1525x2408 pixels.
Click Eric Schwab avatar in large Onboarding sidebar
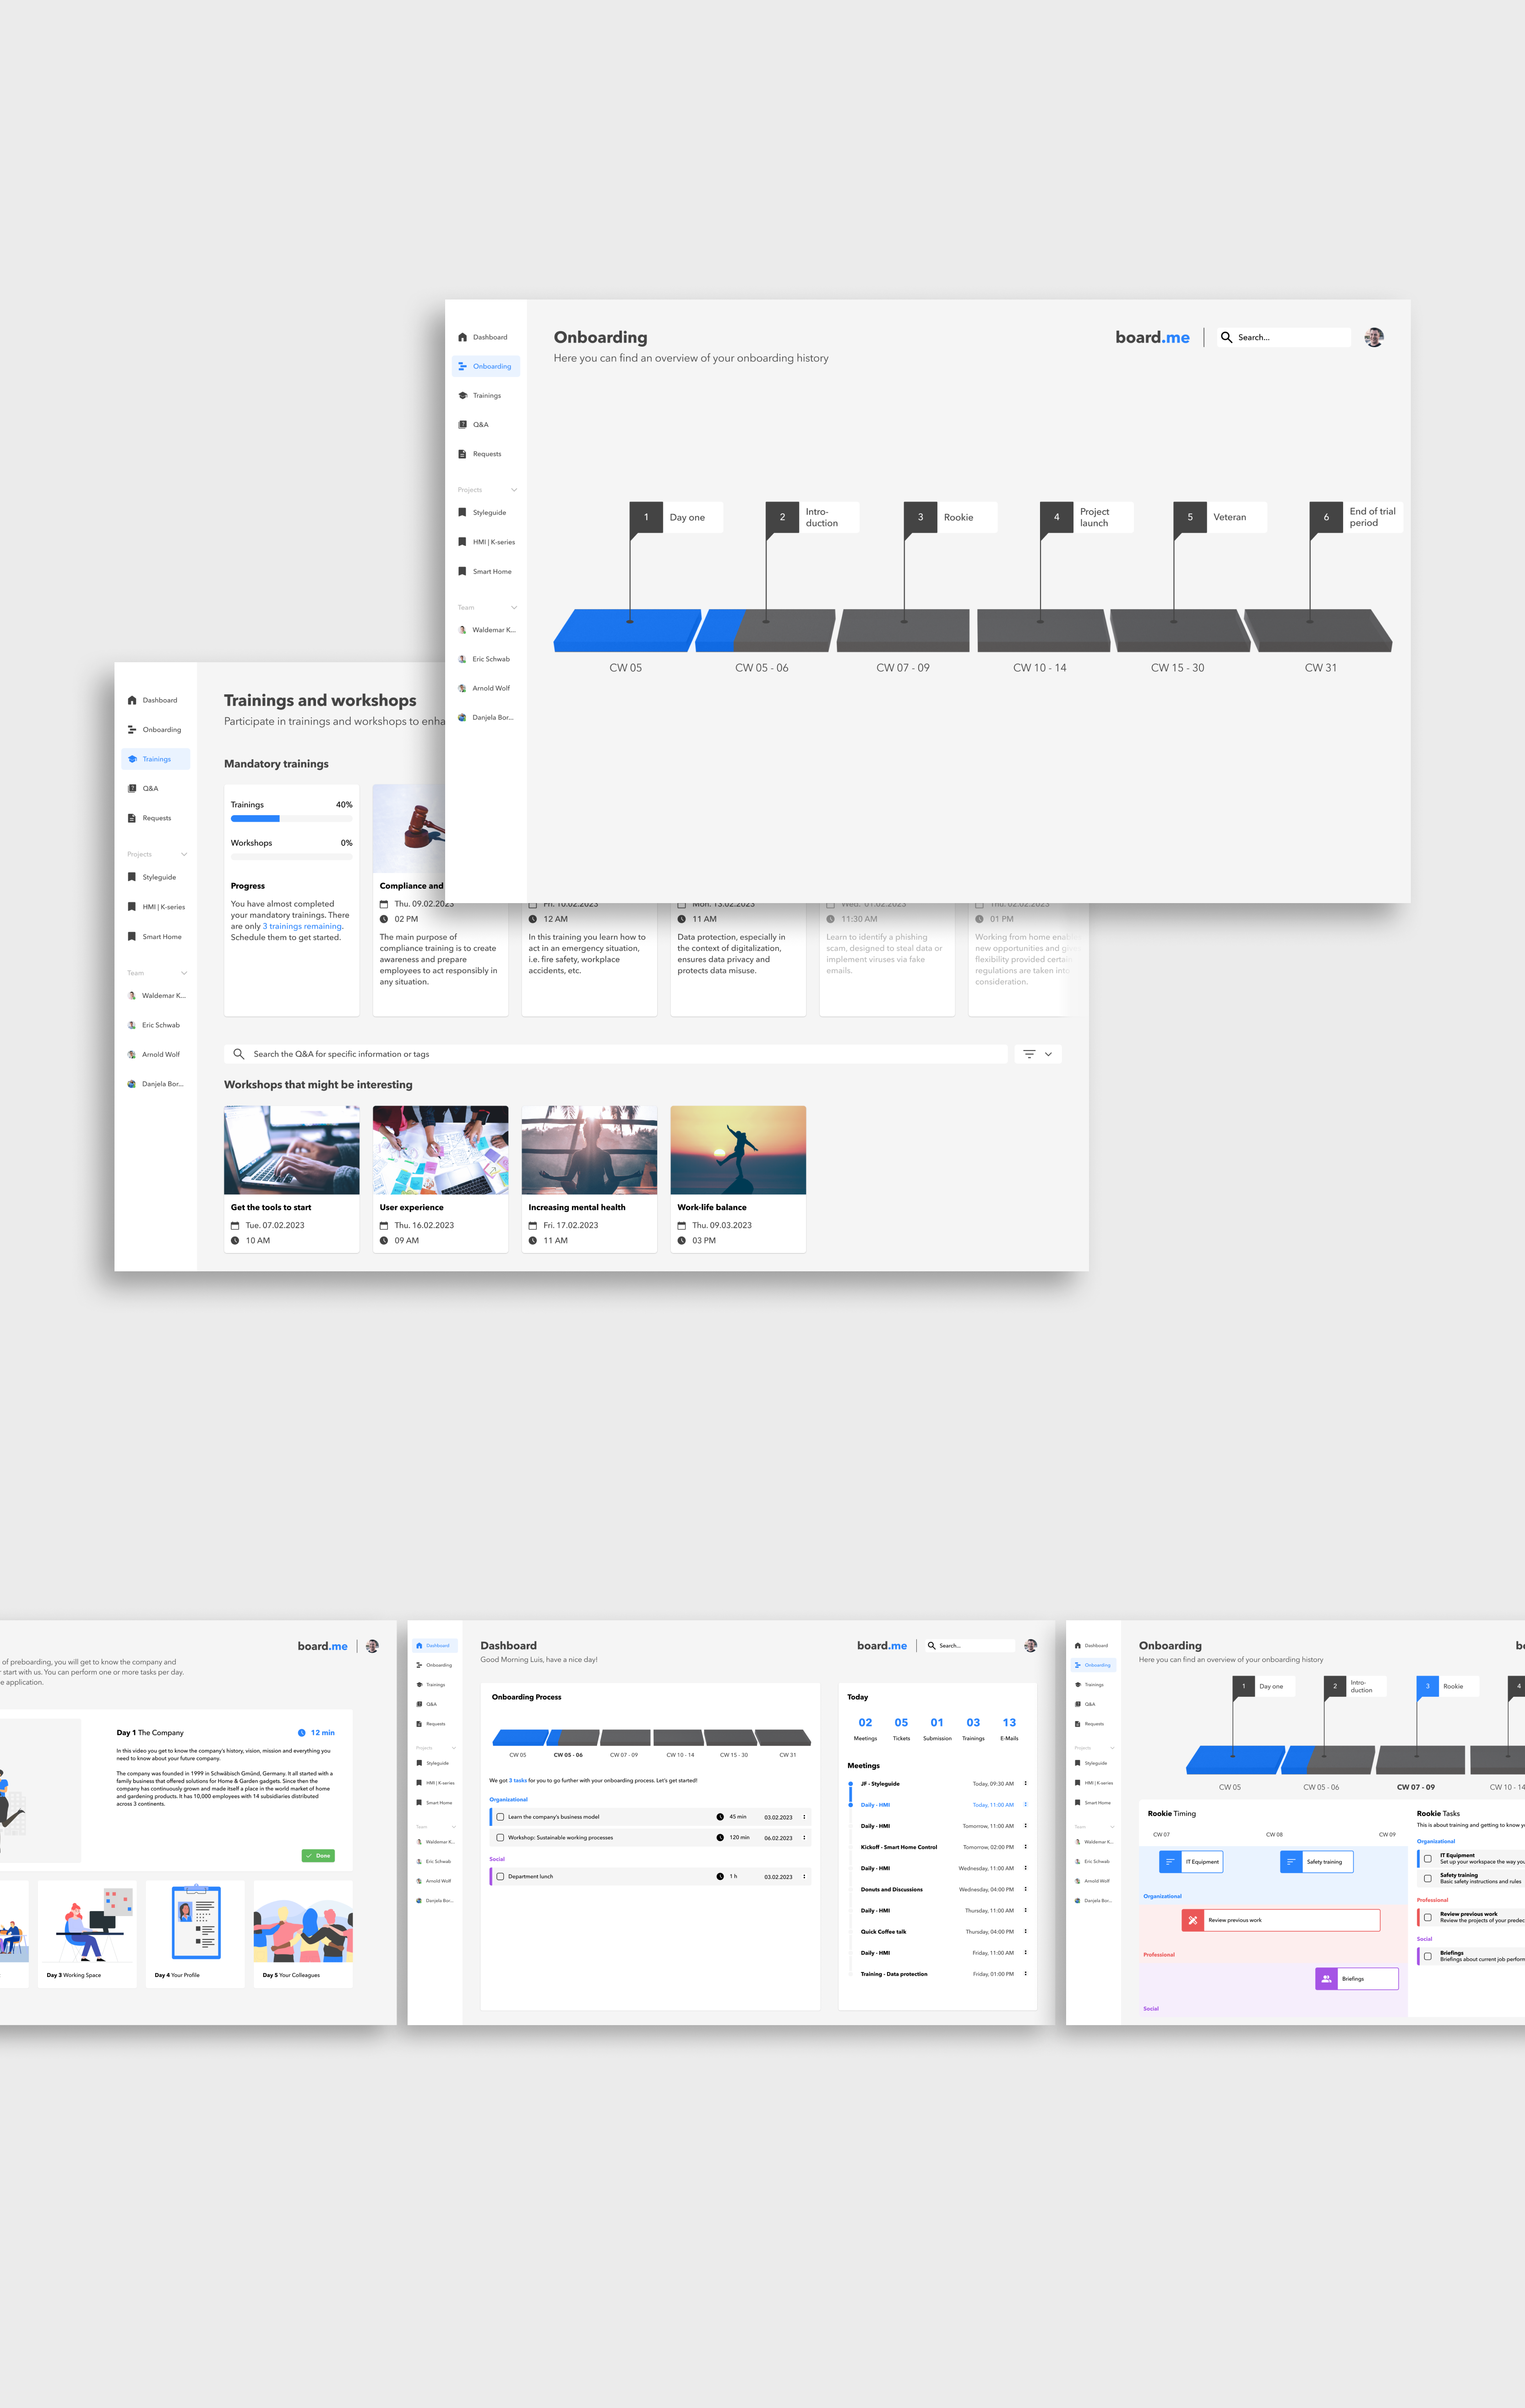[462, 659]
